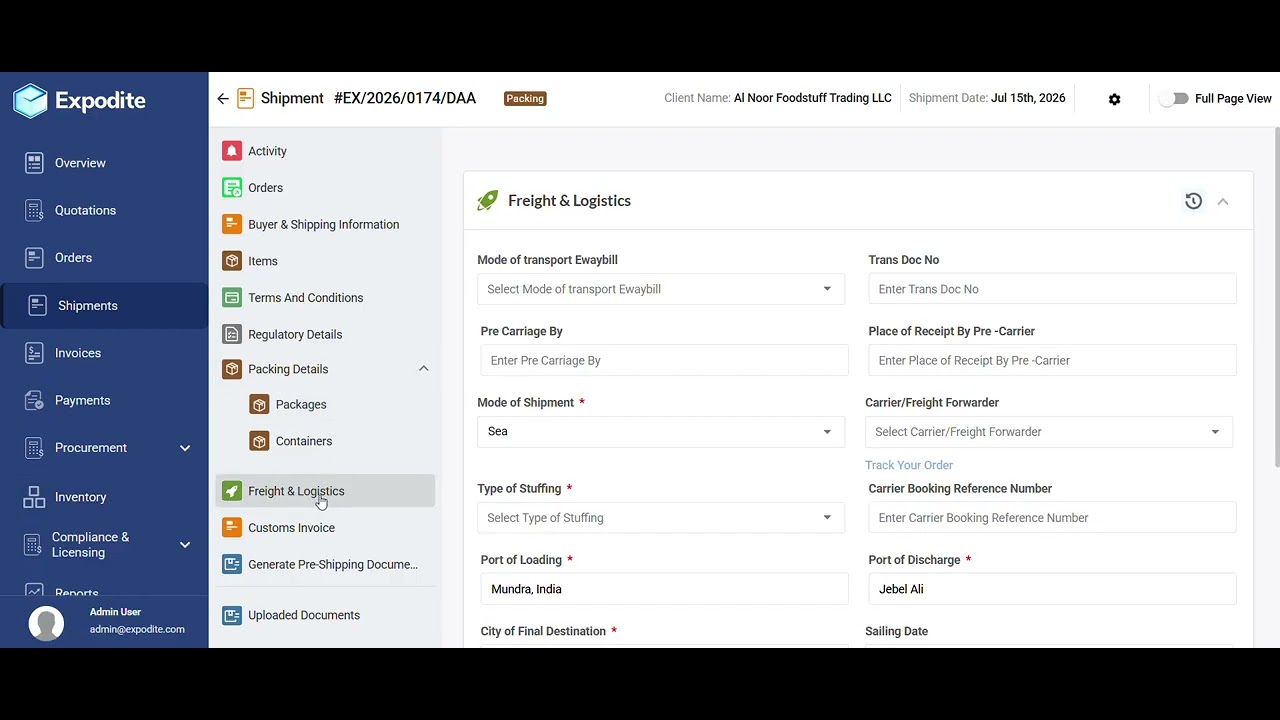Click the Procurement sidebar icon

34,448
